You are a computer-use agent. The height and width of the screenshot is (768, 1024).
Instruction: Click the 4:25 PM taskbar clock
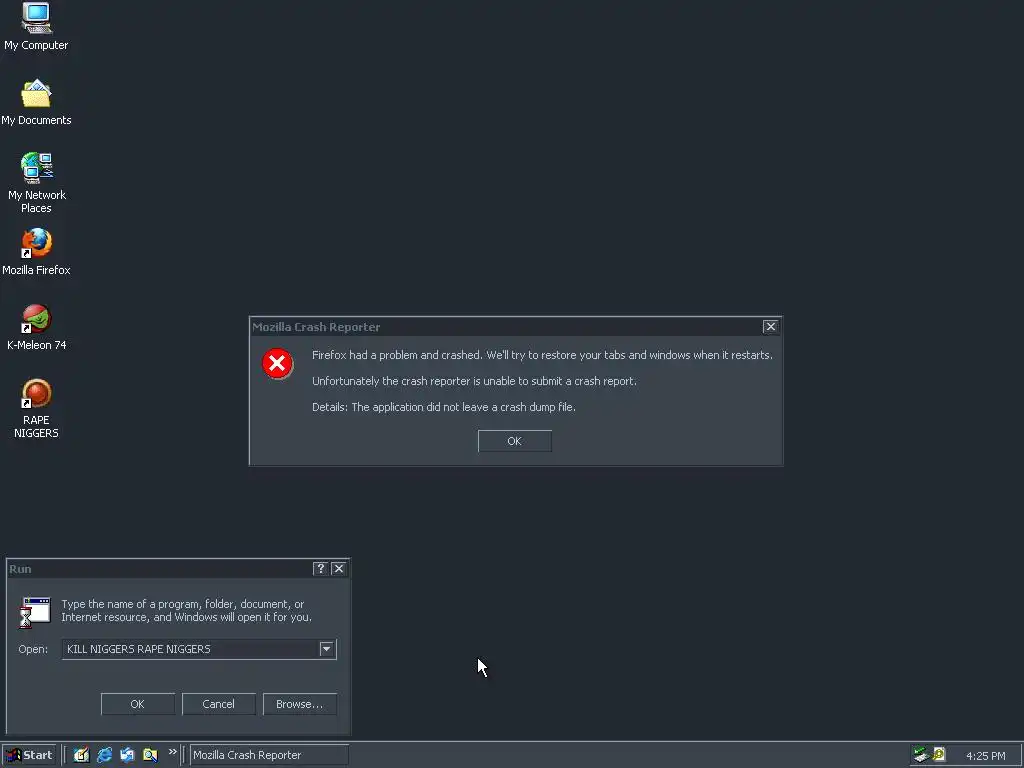(985, 756)
